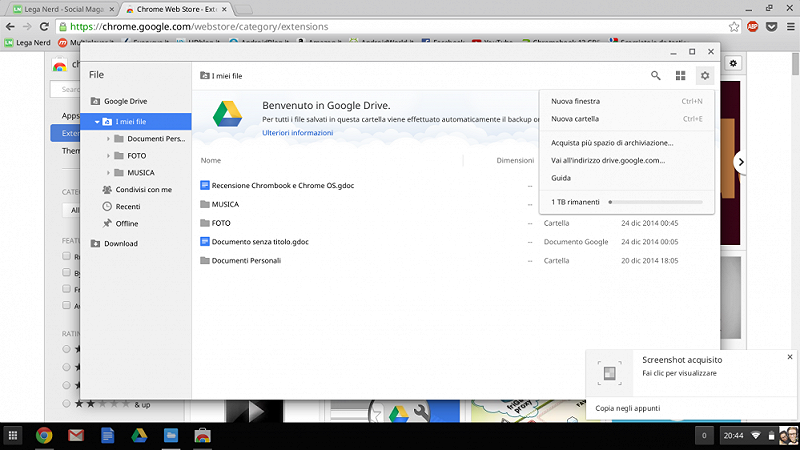Screen dimensions: 800x450
Task: Select Vai all'indirizzo drive.google.com
Action: pyautogui.click(x=627, y=160)
